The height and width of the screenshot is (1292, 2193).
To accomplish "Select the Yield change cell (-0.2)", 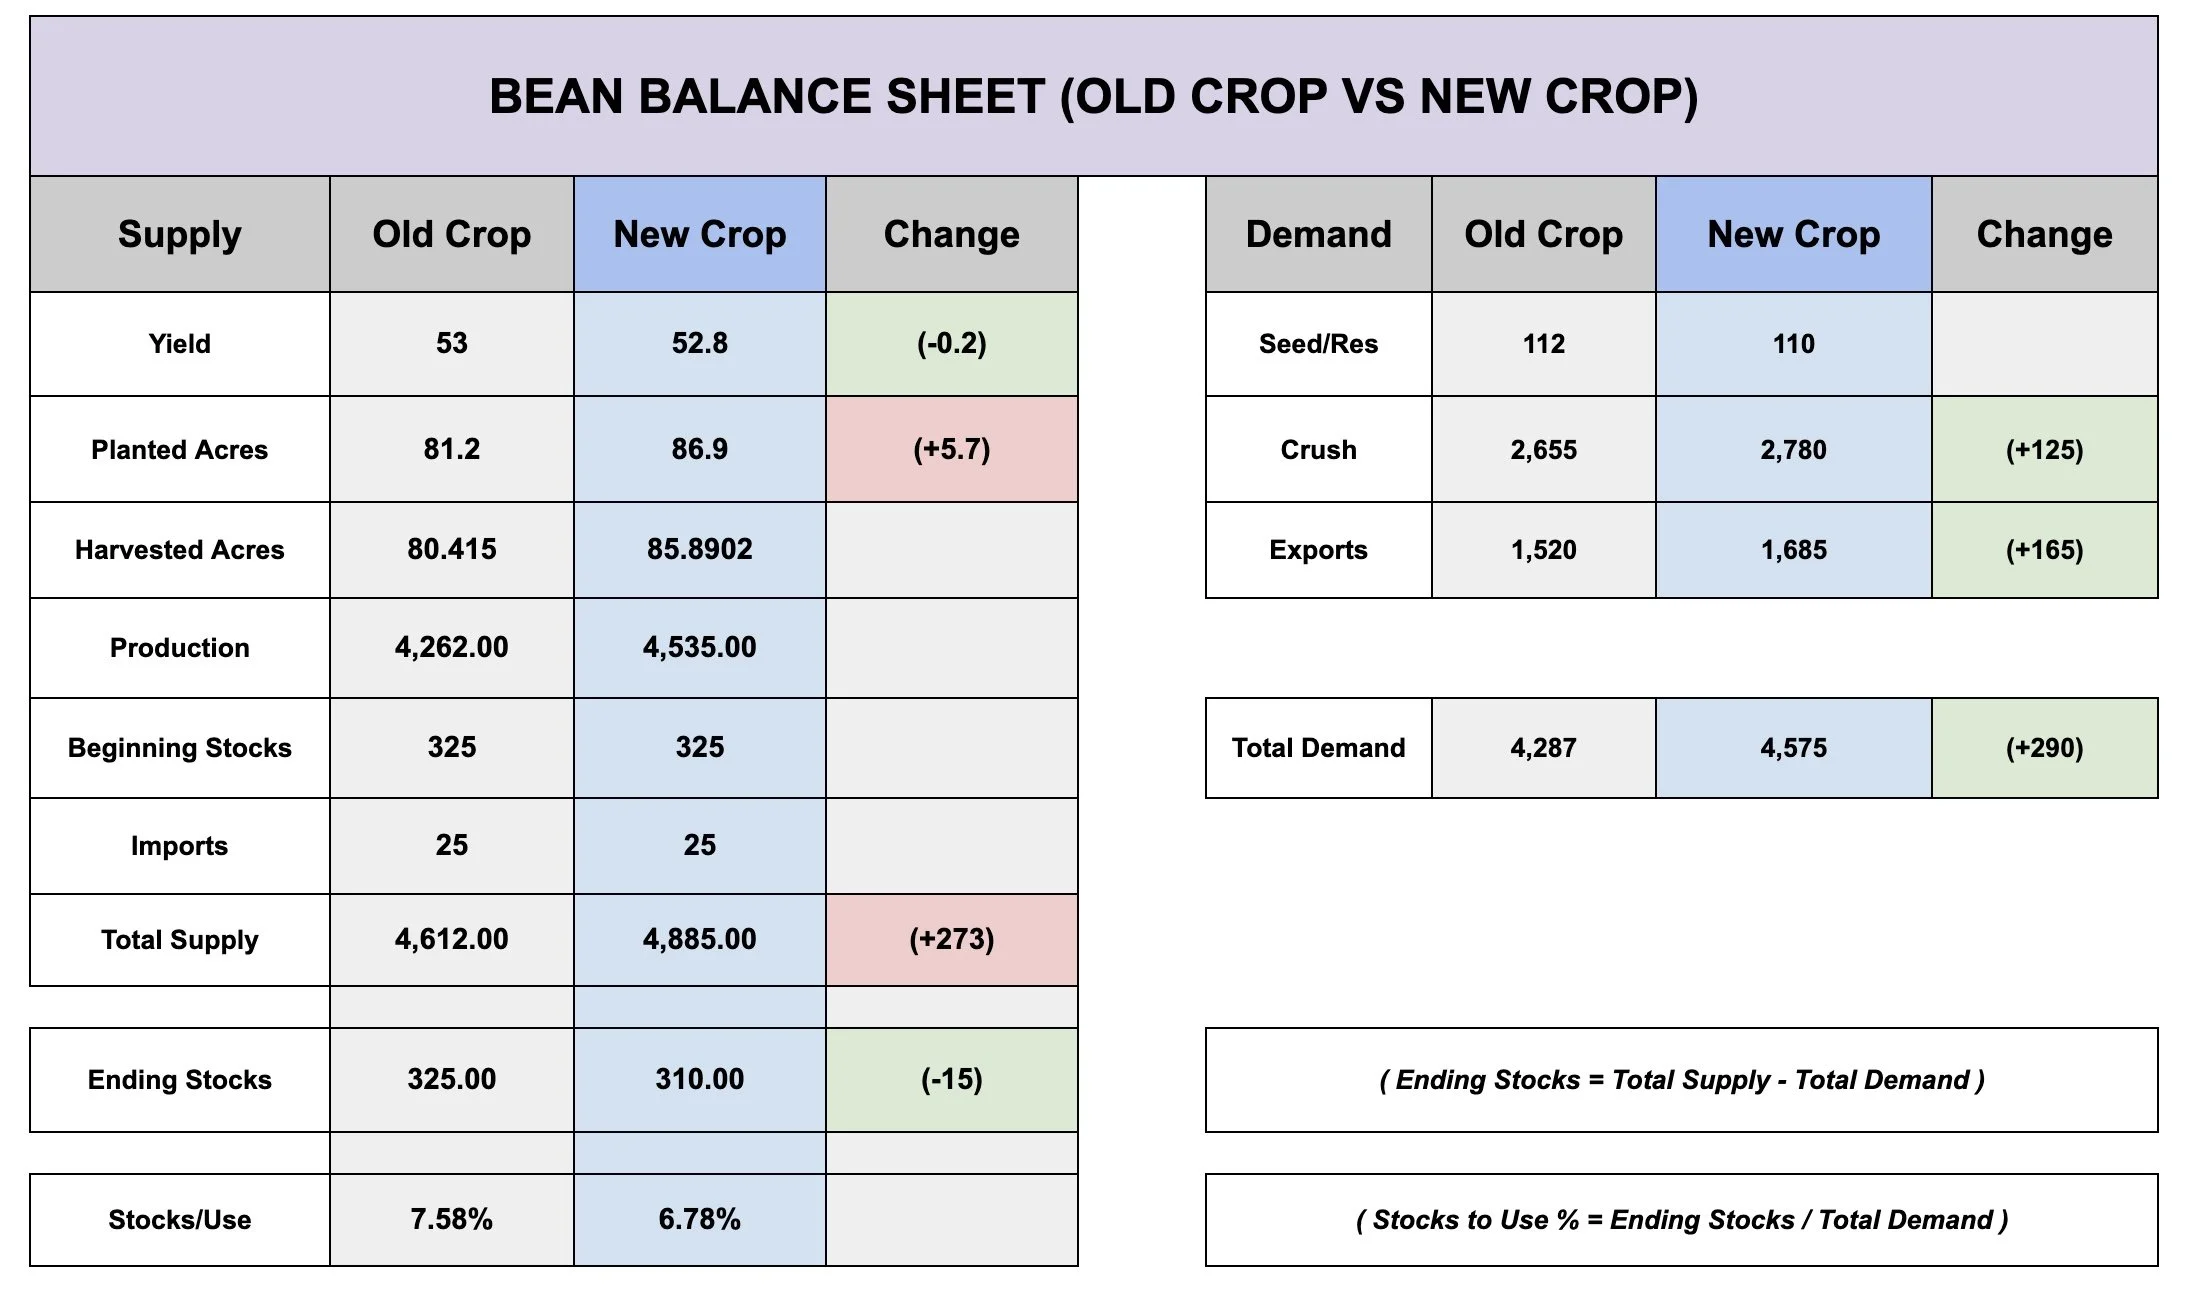I will point(952,344).
